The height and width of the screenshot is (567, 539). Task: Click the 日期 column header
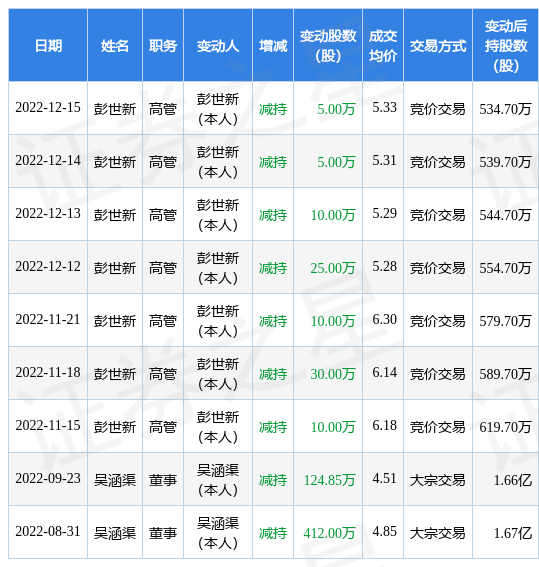click(x=48, y=46)
